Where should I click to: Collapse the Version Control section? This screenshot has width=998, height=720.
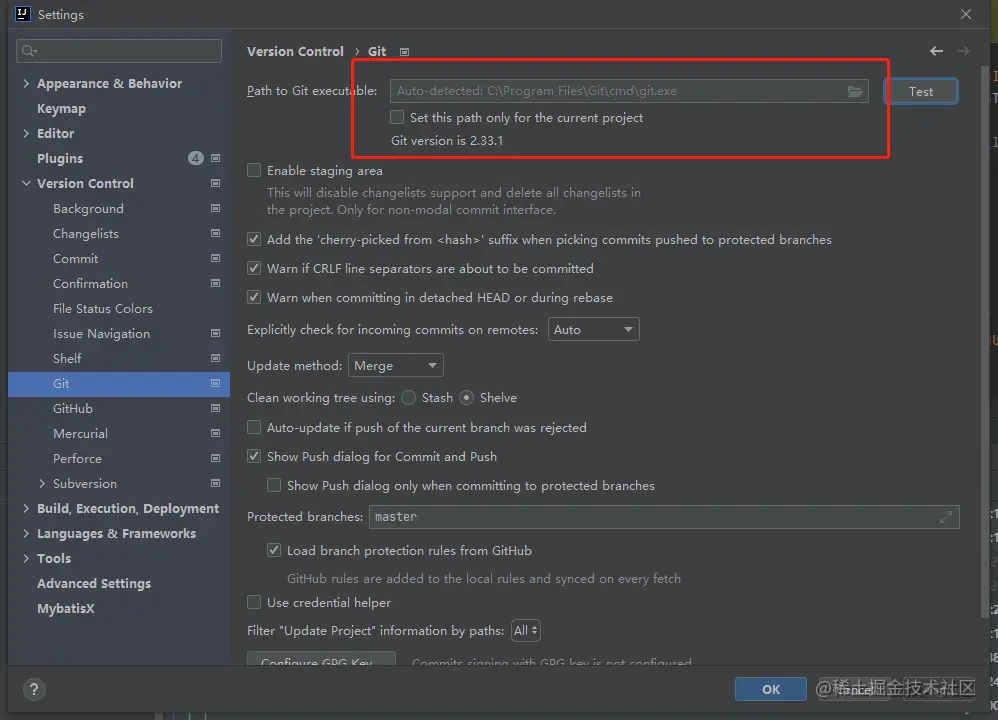pyautogui.click(x=26, y=183)
